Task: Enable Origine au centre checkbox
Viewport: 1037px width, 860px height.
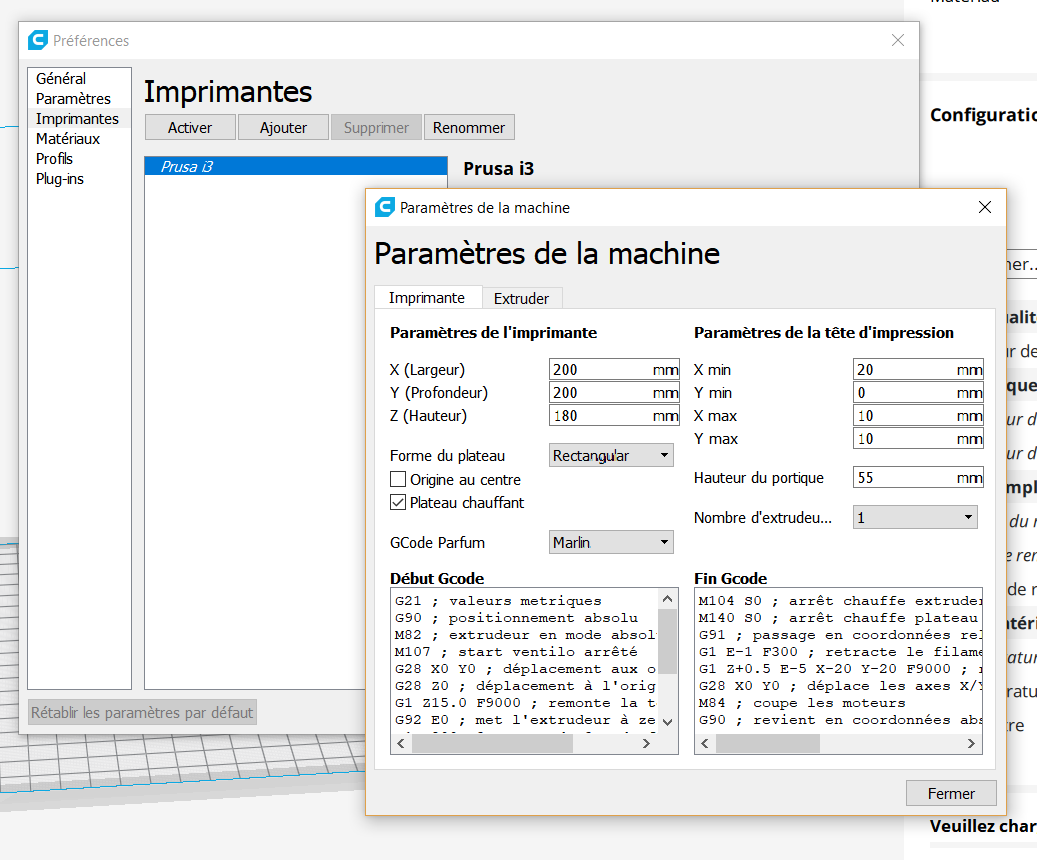Action: coord(397,479)
